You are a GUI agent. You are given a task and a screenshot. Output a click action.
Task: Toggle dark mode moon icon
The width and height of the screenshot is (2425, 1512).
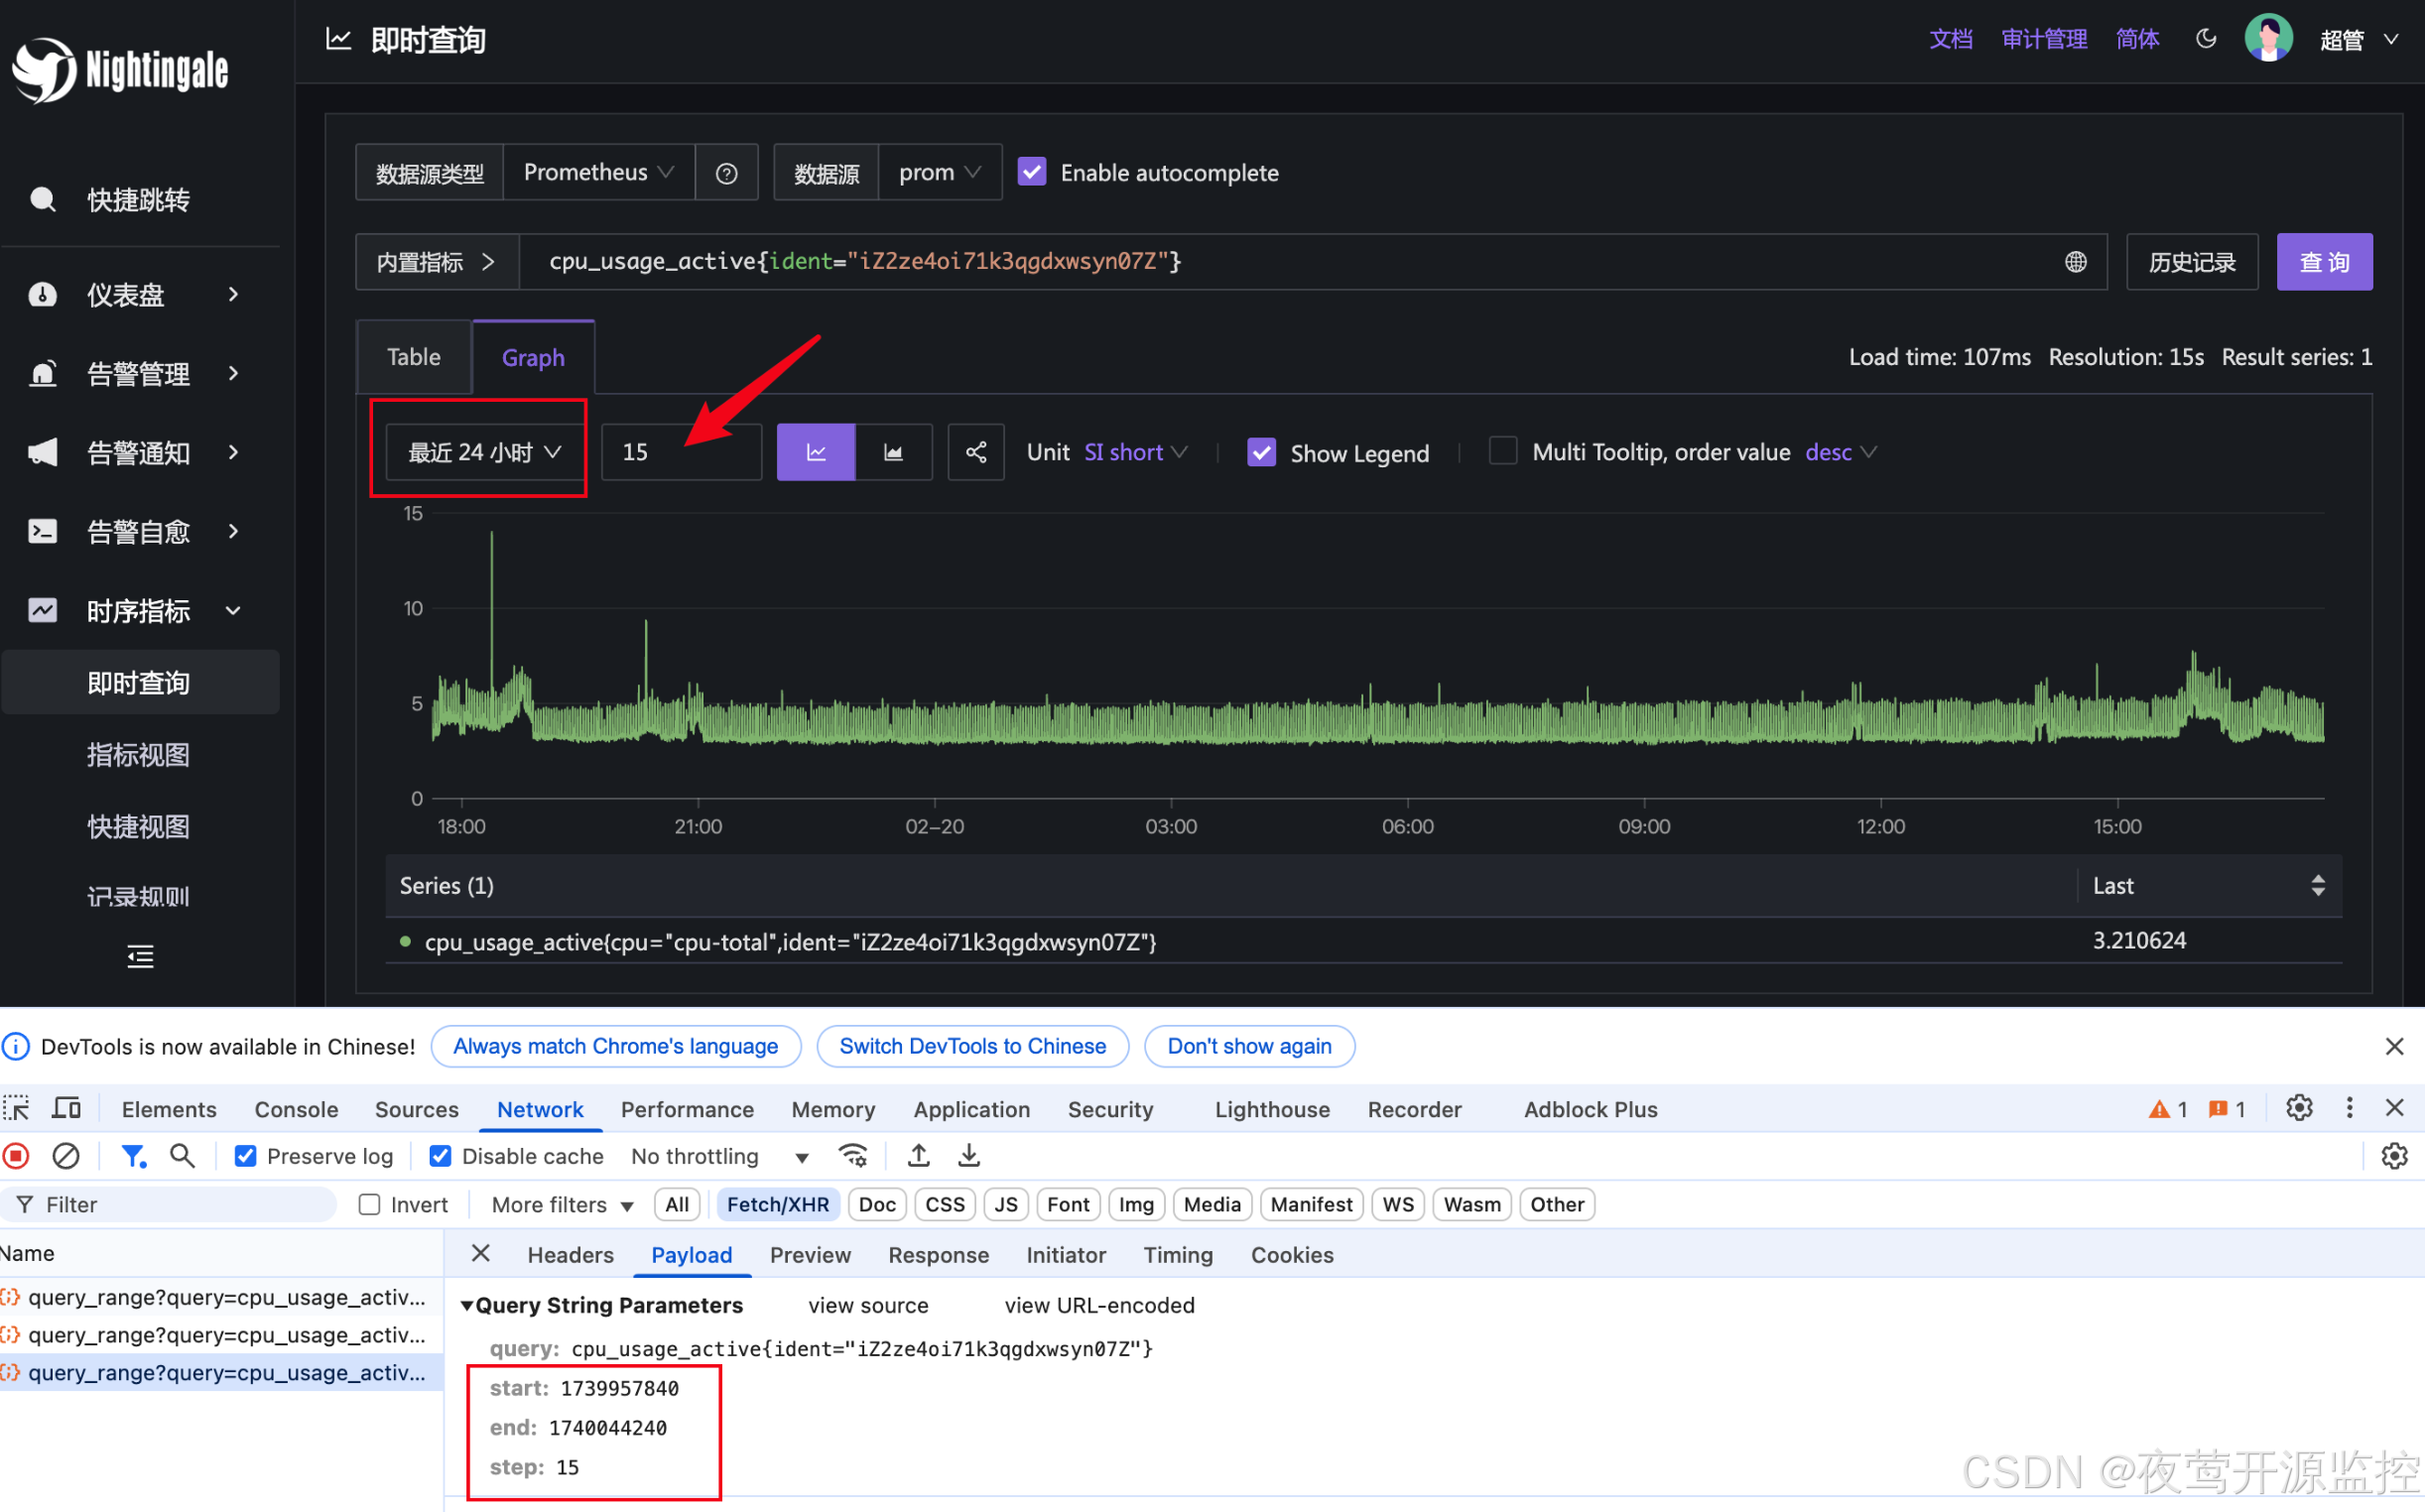2205,39
